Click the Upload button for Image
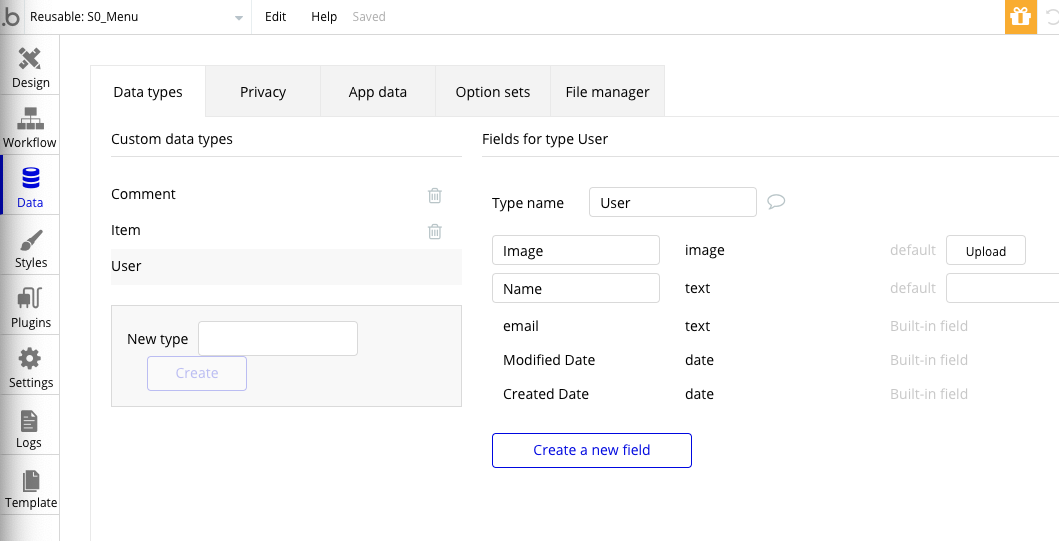 click(985, 251)
